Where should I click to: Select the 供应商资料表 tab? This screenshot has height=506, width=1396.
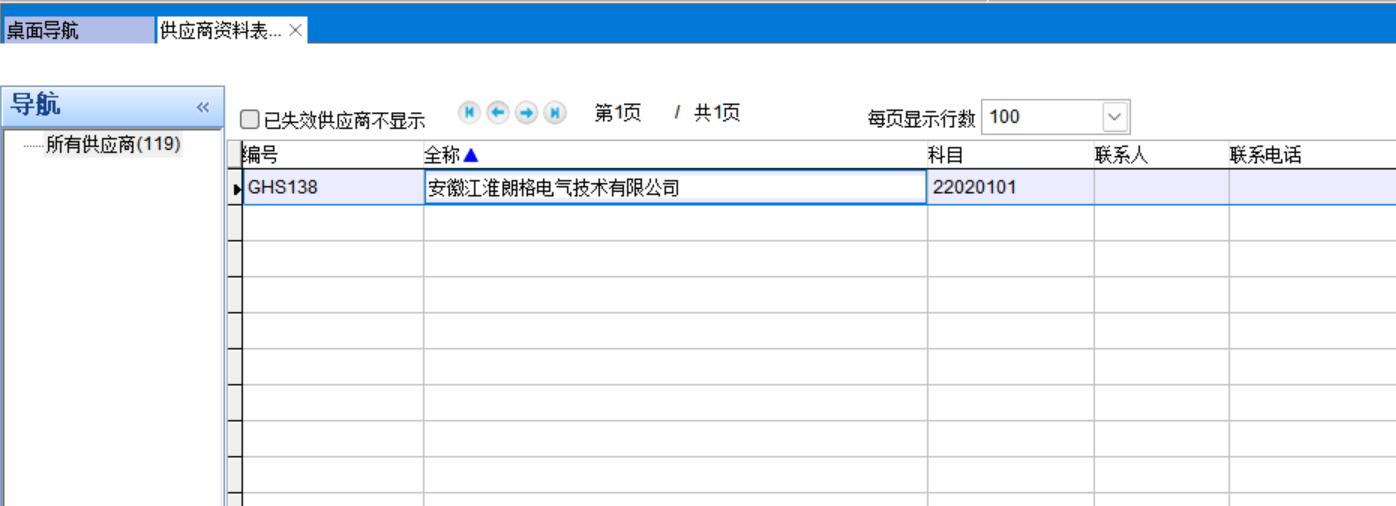point(220,31)
